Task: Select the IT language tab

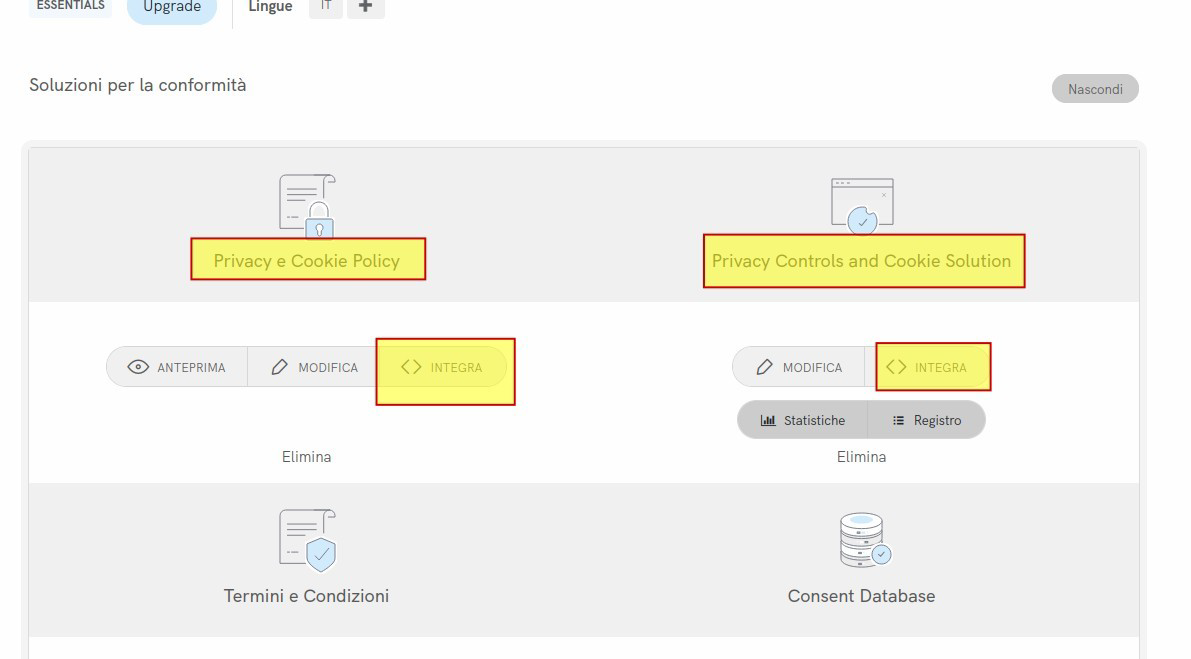Action: pyautogui.click(x=326, y=7)
